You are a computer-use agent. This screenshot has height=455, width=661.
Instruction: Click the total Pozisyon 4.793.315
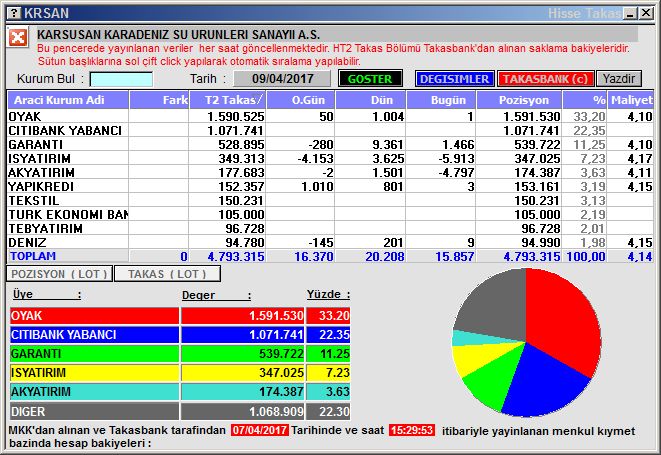coord(532,256)
